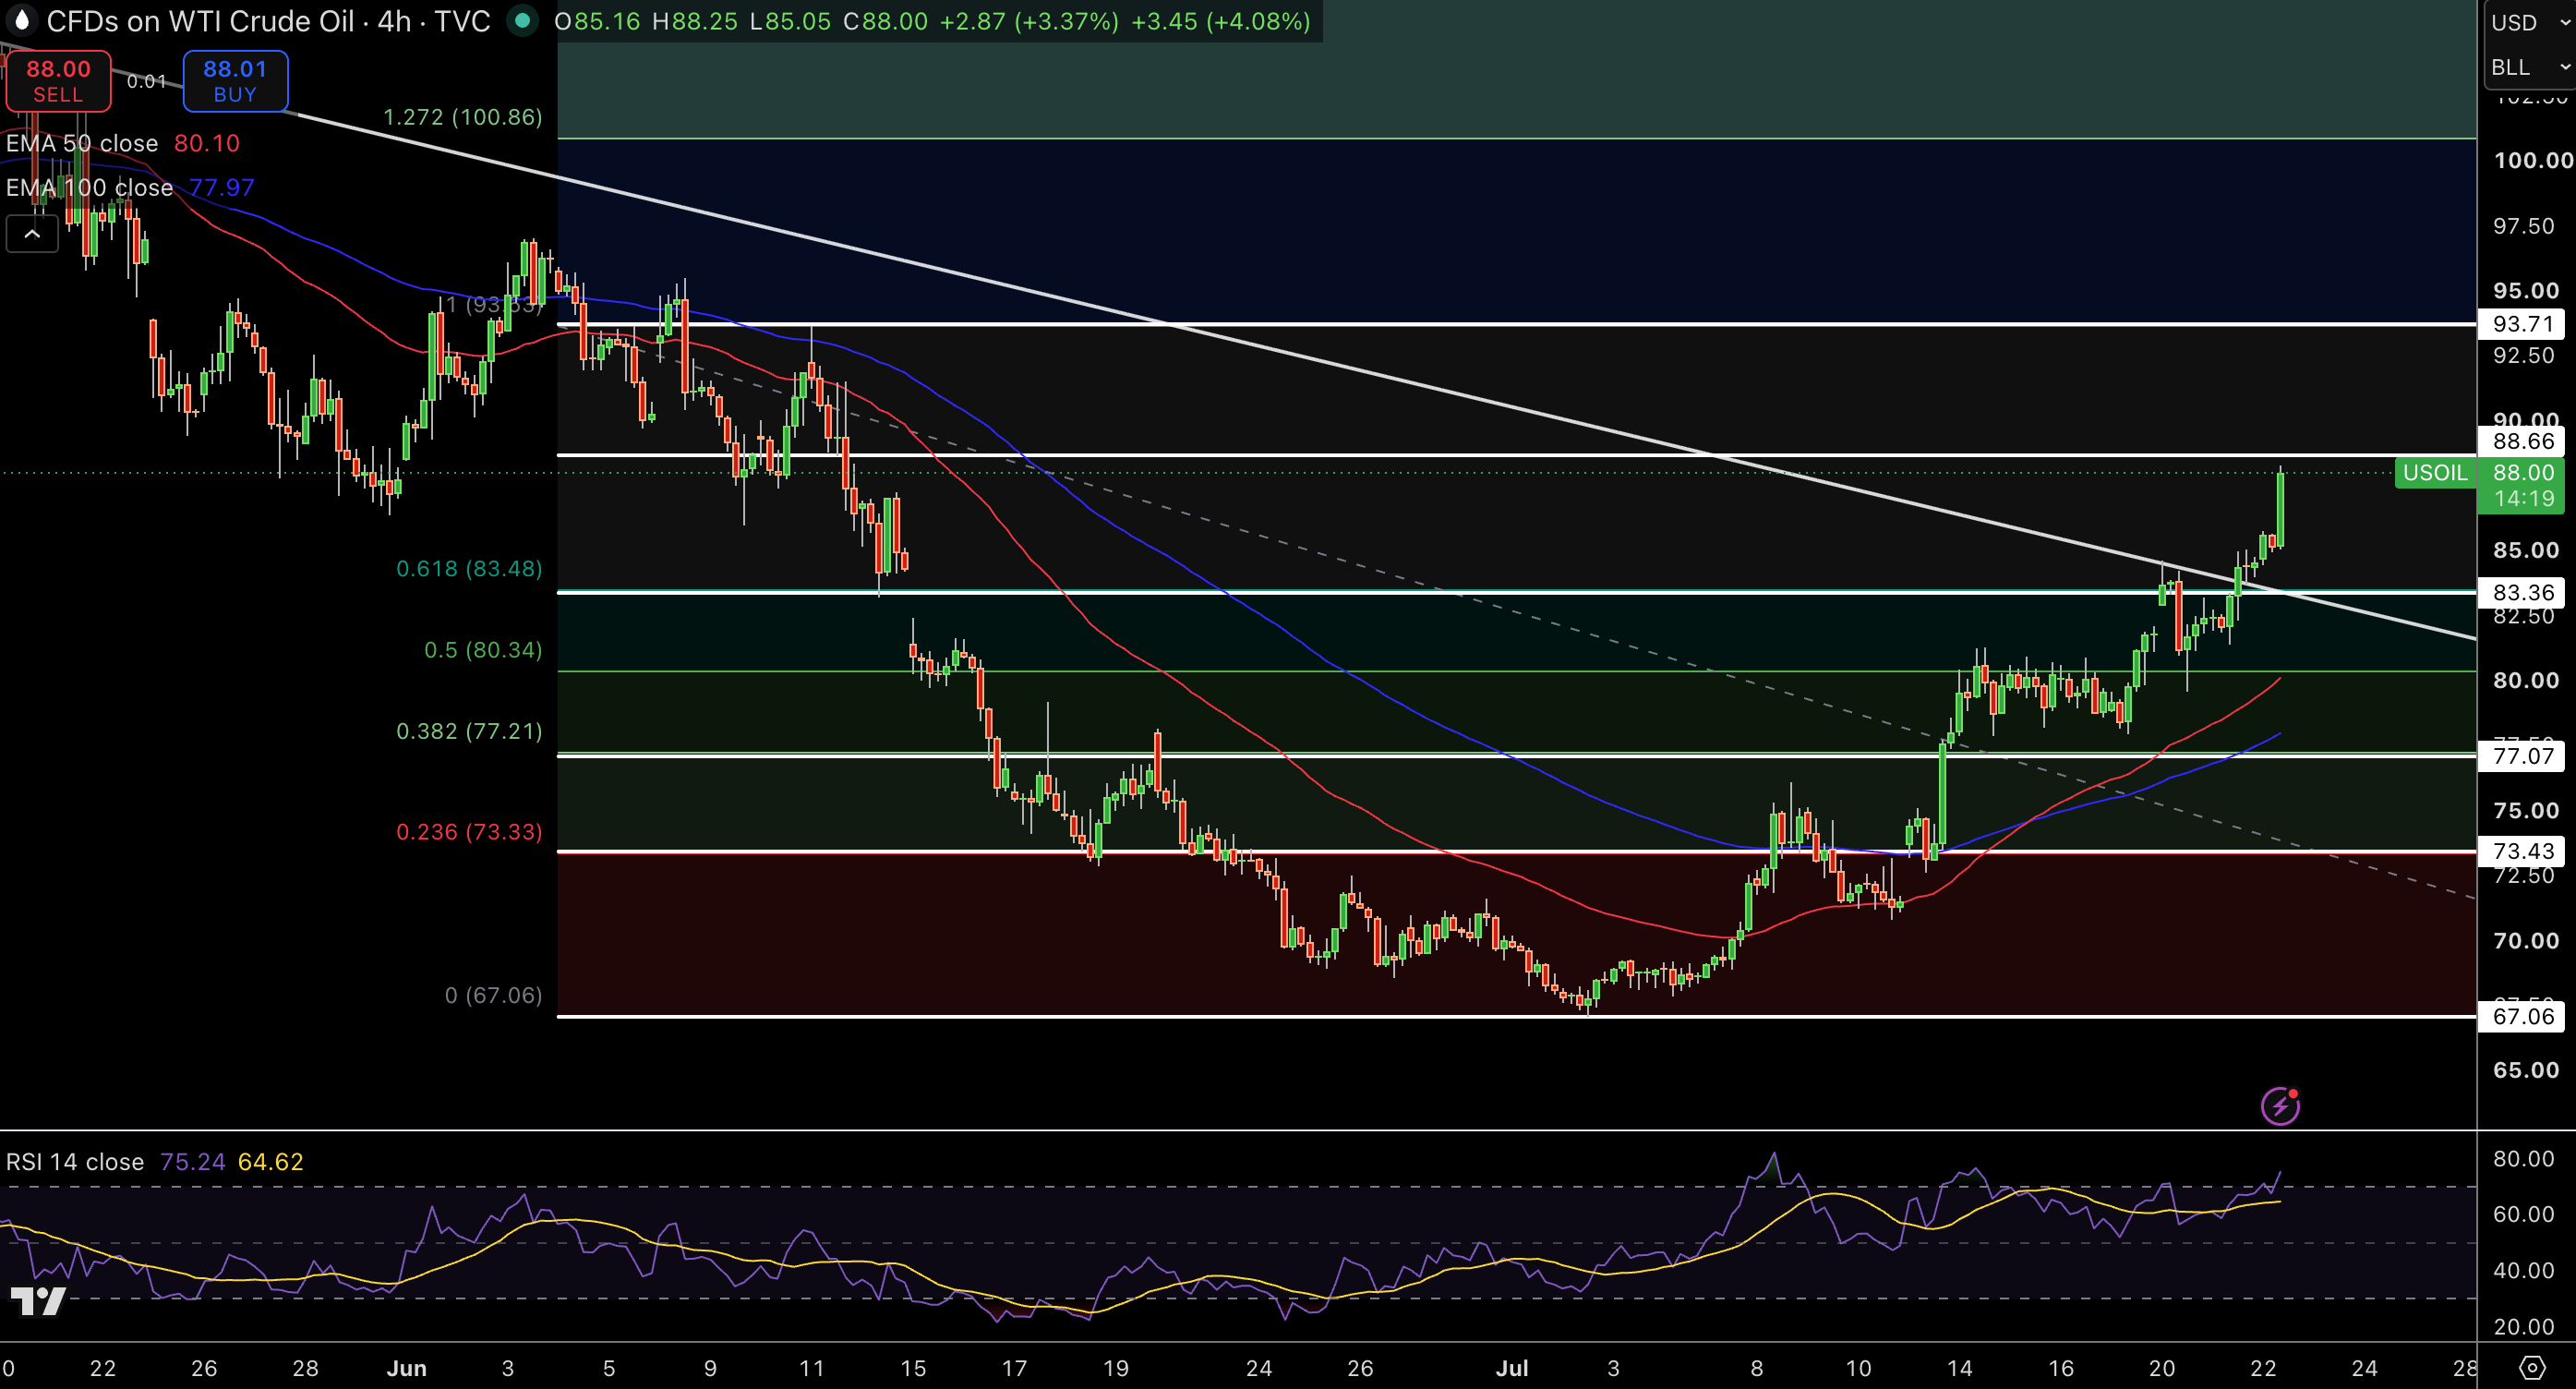The width and height of the screenshot is (2576, 1389).
Task: Click the CFDs on WTI Crude Oil title
Action: pos(268,21)
